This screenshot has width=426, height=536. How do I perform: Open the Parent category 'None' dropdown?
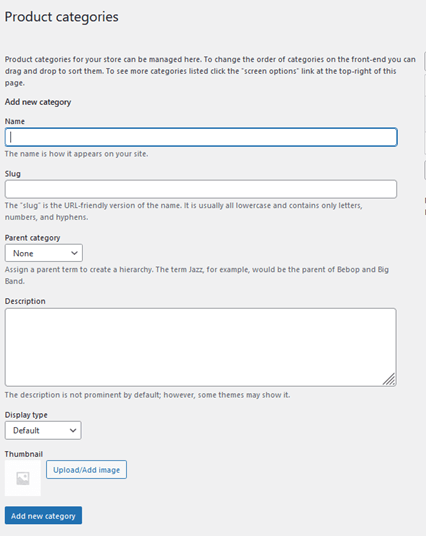tap(44, 253)
